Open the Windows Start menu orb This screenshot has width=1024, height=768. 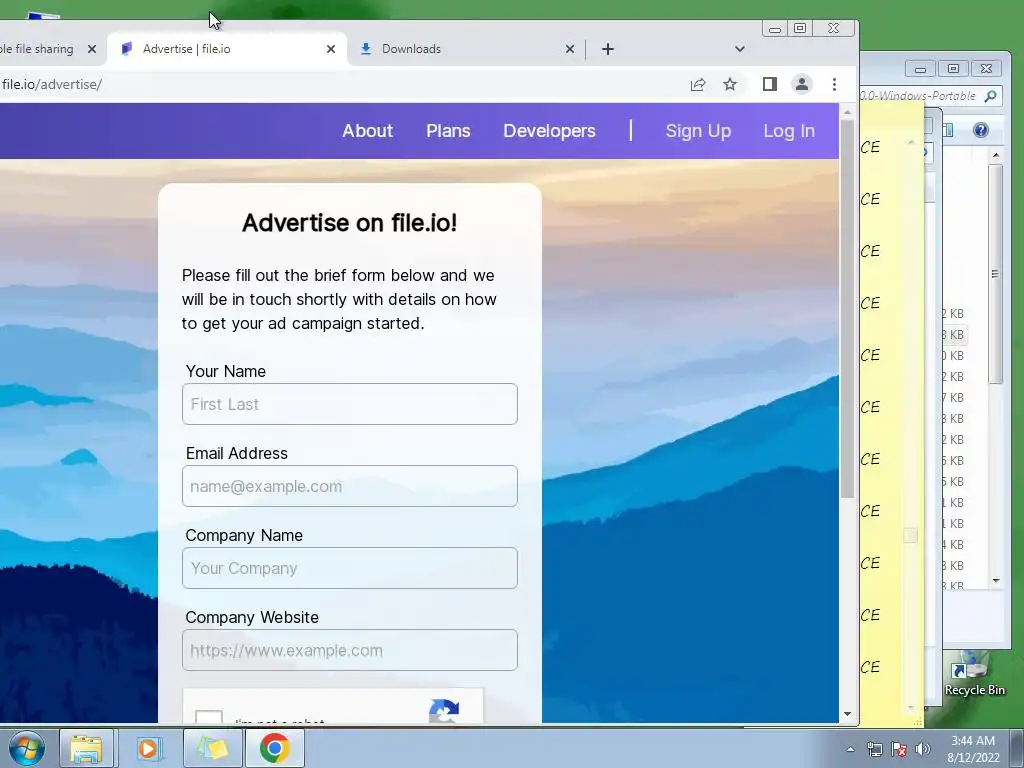(x=27, y=748)
